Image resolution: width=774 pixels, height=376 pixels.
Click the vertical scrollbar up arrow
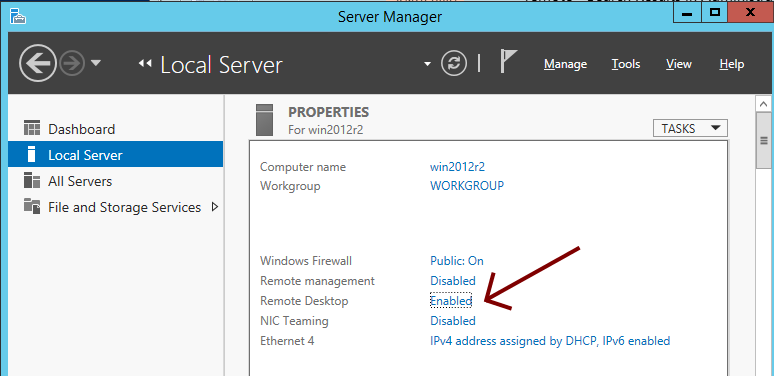pos(764,104)
